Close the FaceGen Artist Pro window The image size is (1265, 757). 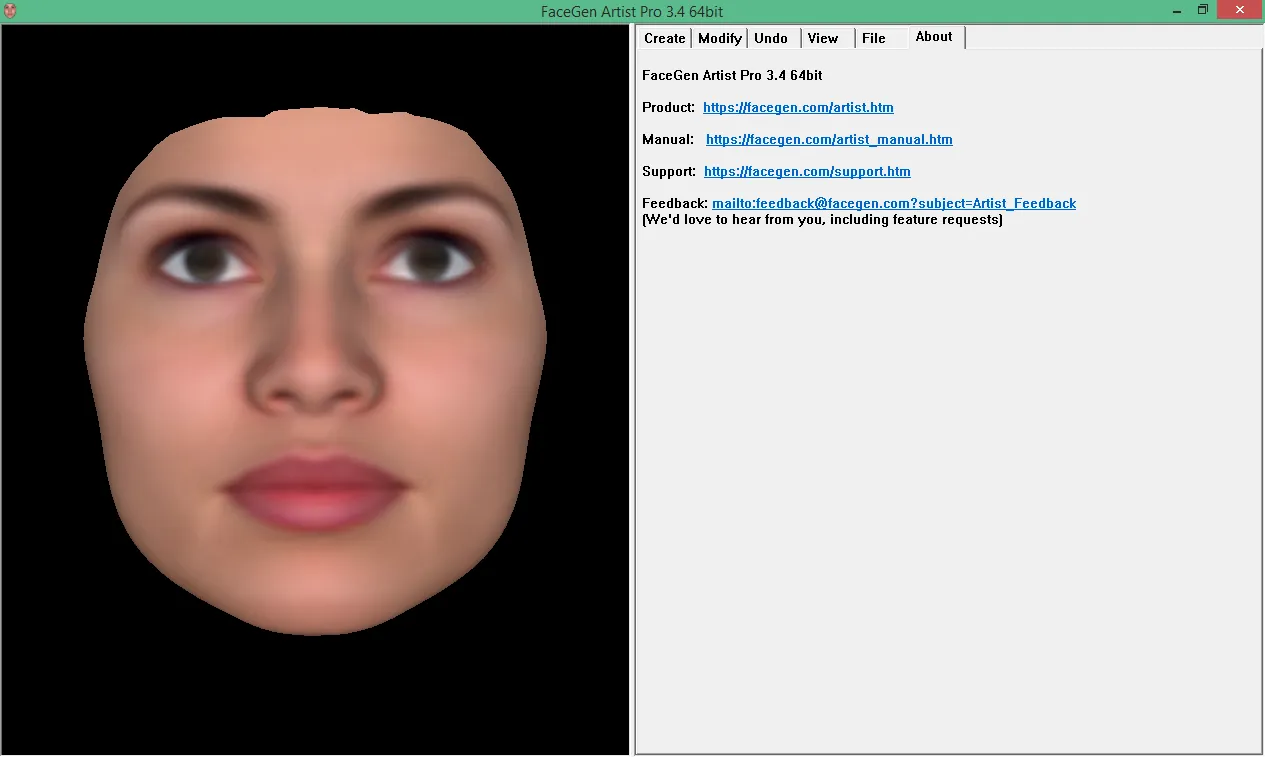pyautogui.click(x=1240, y=10)
